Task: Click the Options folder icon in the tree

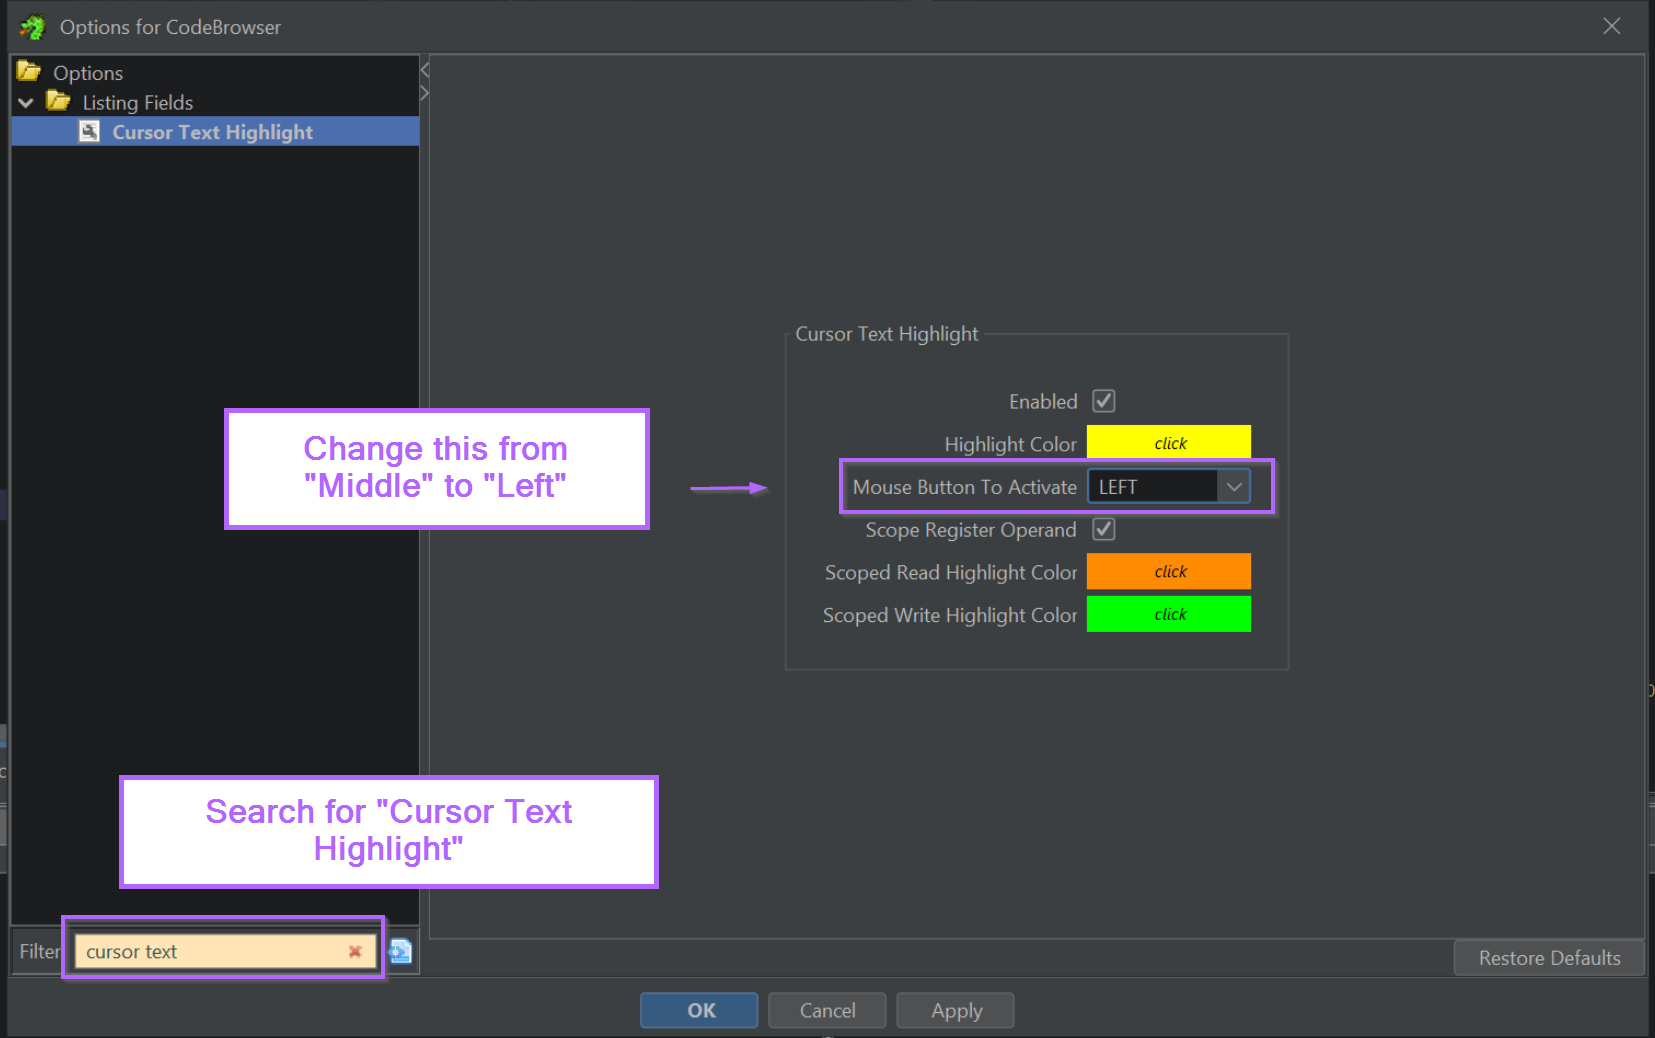Action: 28,71
